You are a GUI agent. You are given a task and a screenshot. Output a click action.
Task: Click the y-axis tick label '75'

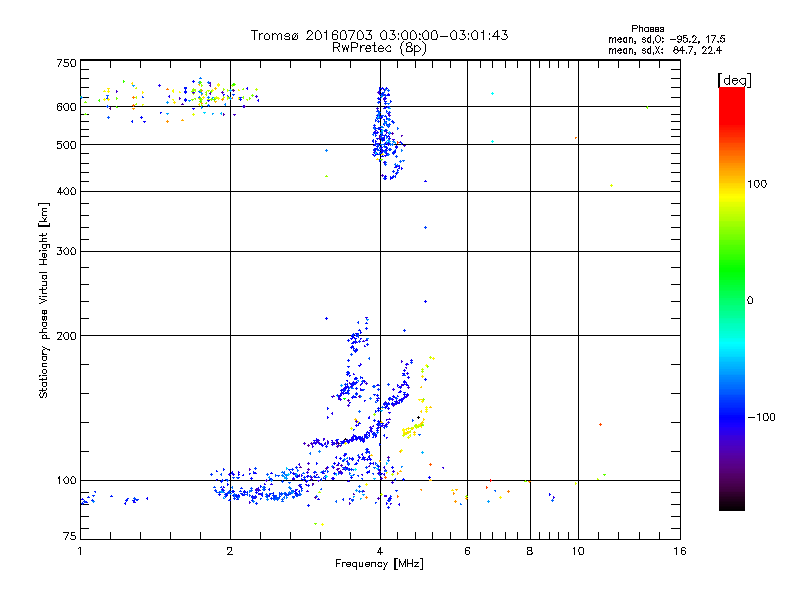(x=70, y=536)
